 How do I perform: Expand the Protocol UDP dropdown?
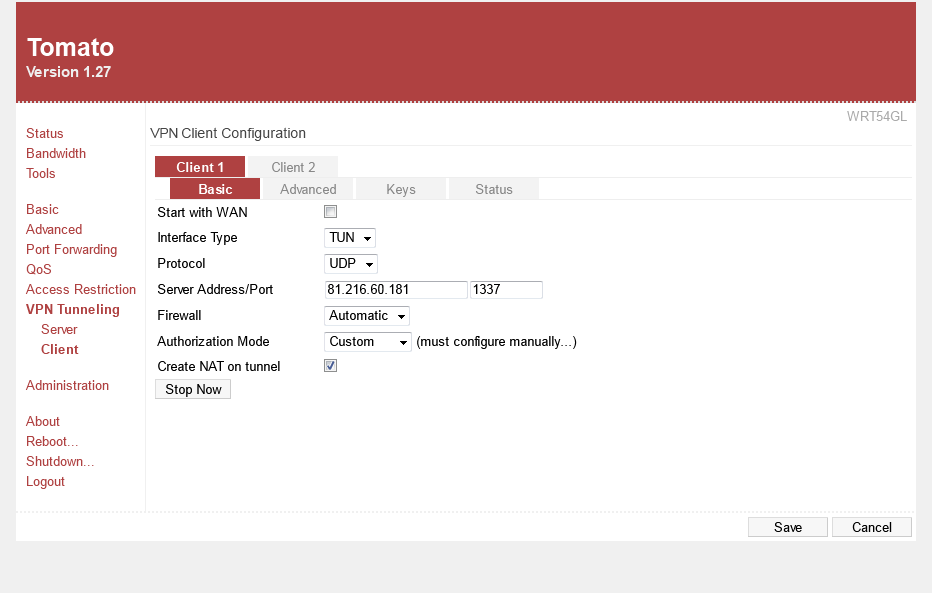pyautogui.click(x=351, y=264)
